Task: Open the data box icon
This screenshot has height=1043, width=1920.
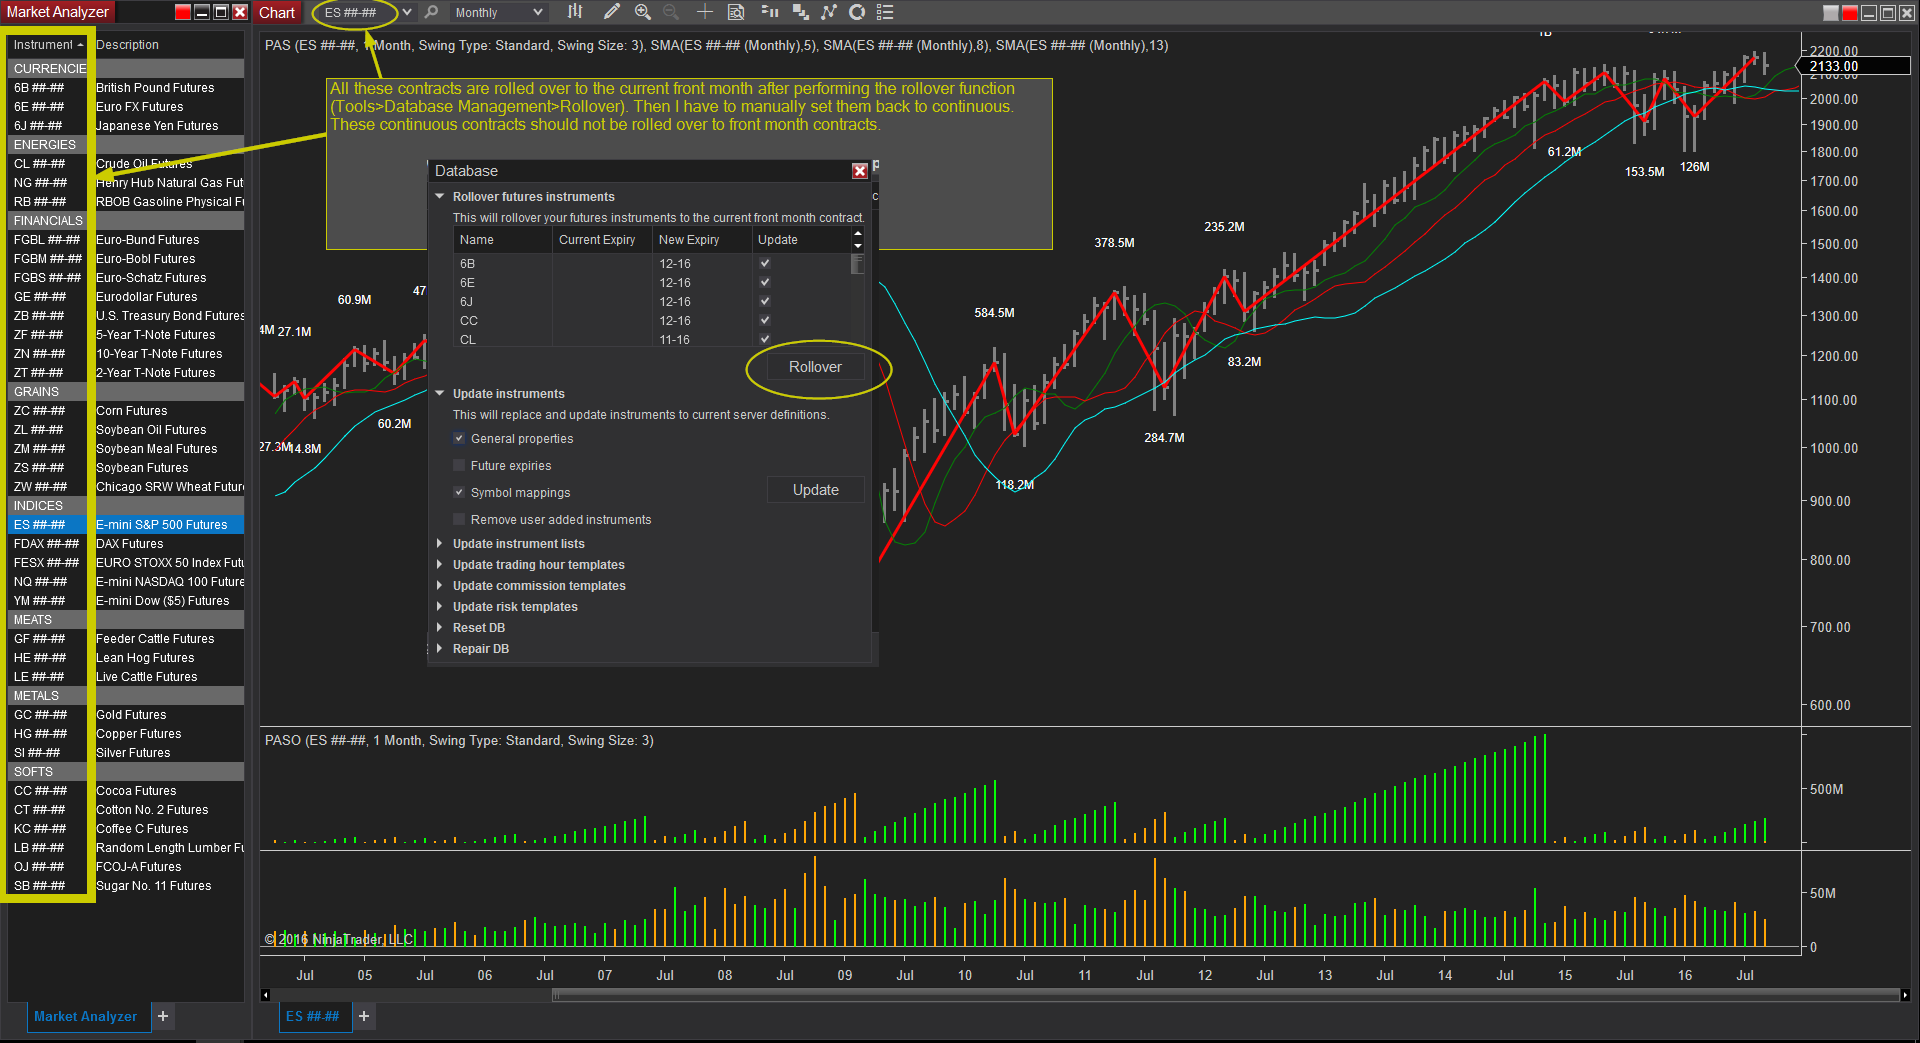Action: point(736,12)
